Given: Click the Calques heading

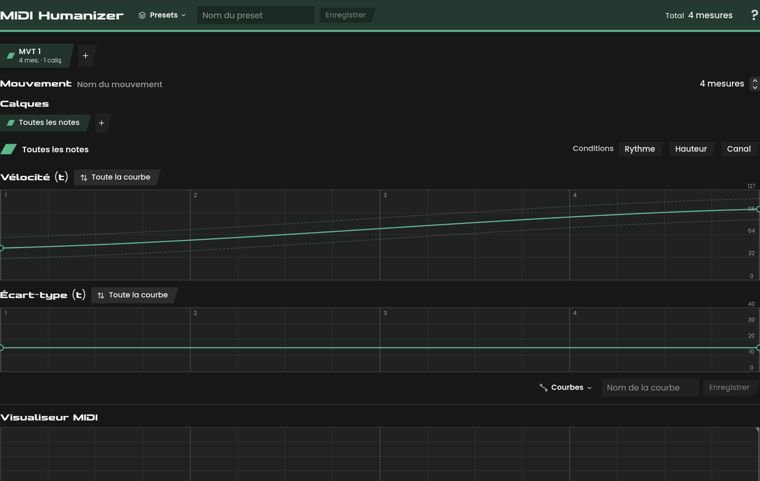Looking at the screenshot, I should tap(24, 104).
